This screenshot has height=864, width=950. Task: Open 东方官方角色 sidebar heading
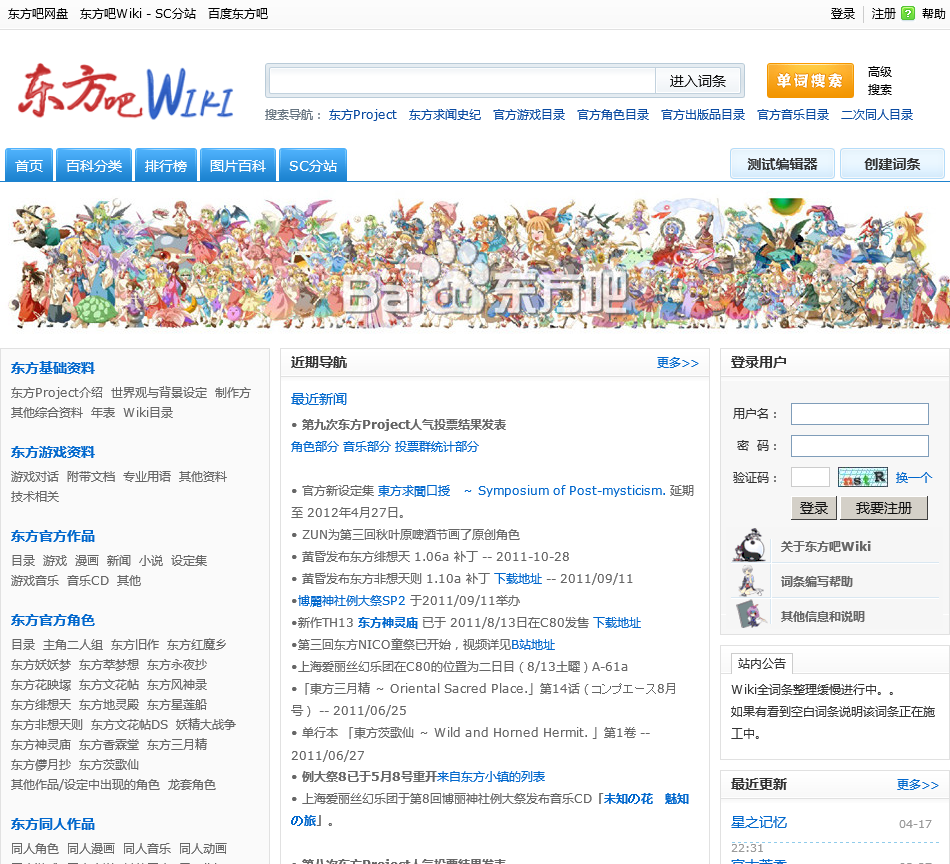pos(53,620)
